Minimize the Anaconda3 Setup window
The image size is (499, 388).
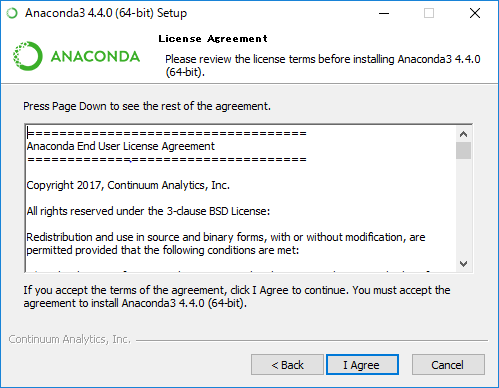point(384,13)
